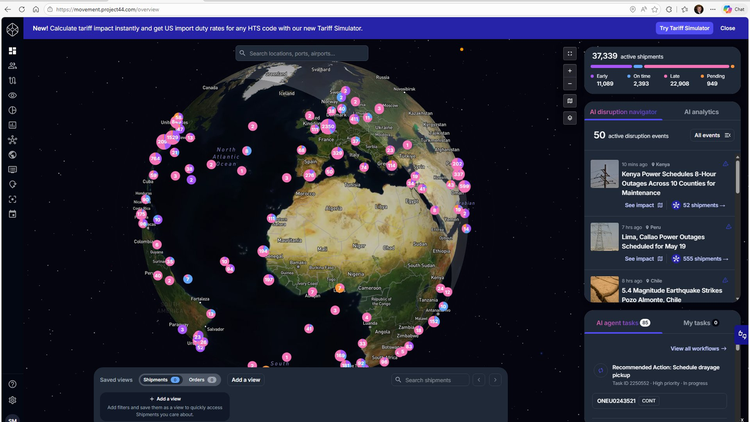Click the disruption events list scrollbar
The height and width of the screenshot is (422, 750).
tap(738, 176)
